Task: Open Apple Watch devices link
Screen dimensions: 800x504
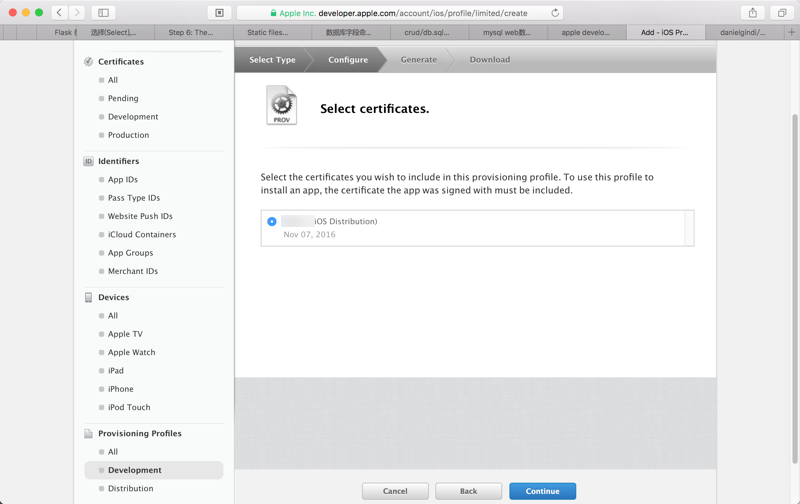Action: click(132, 352)
